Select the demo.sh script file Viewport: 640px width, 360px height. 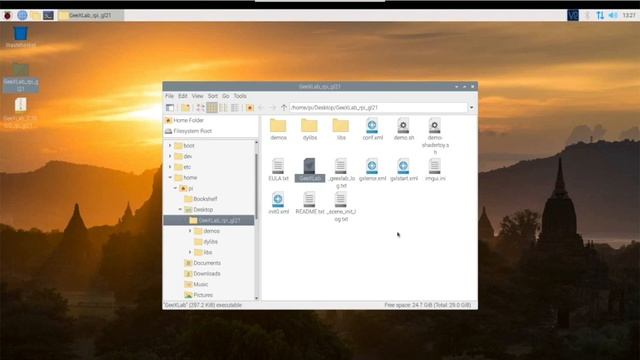pyautogui.click(x=404, y=129)
